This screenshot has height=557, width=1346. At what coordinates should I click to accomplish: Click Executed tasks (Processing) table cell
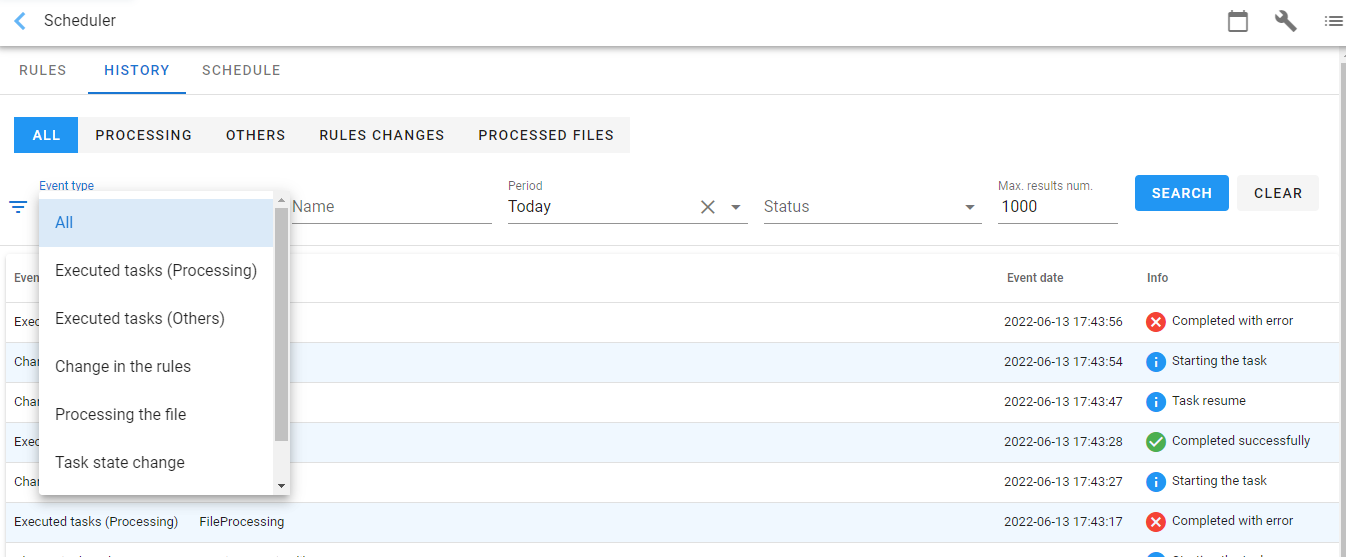[x=96, y=522]
